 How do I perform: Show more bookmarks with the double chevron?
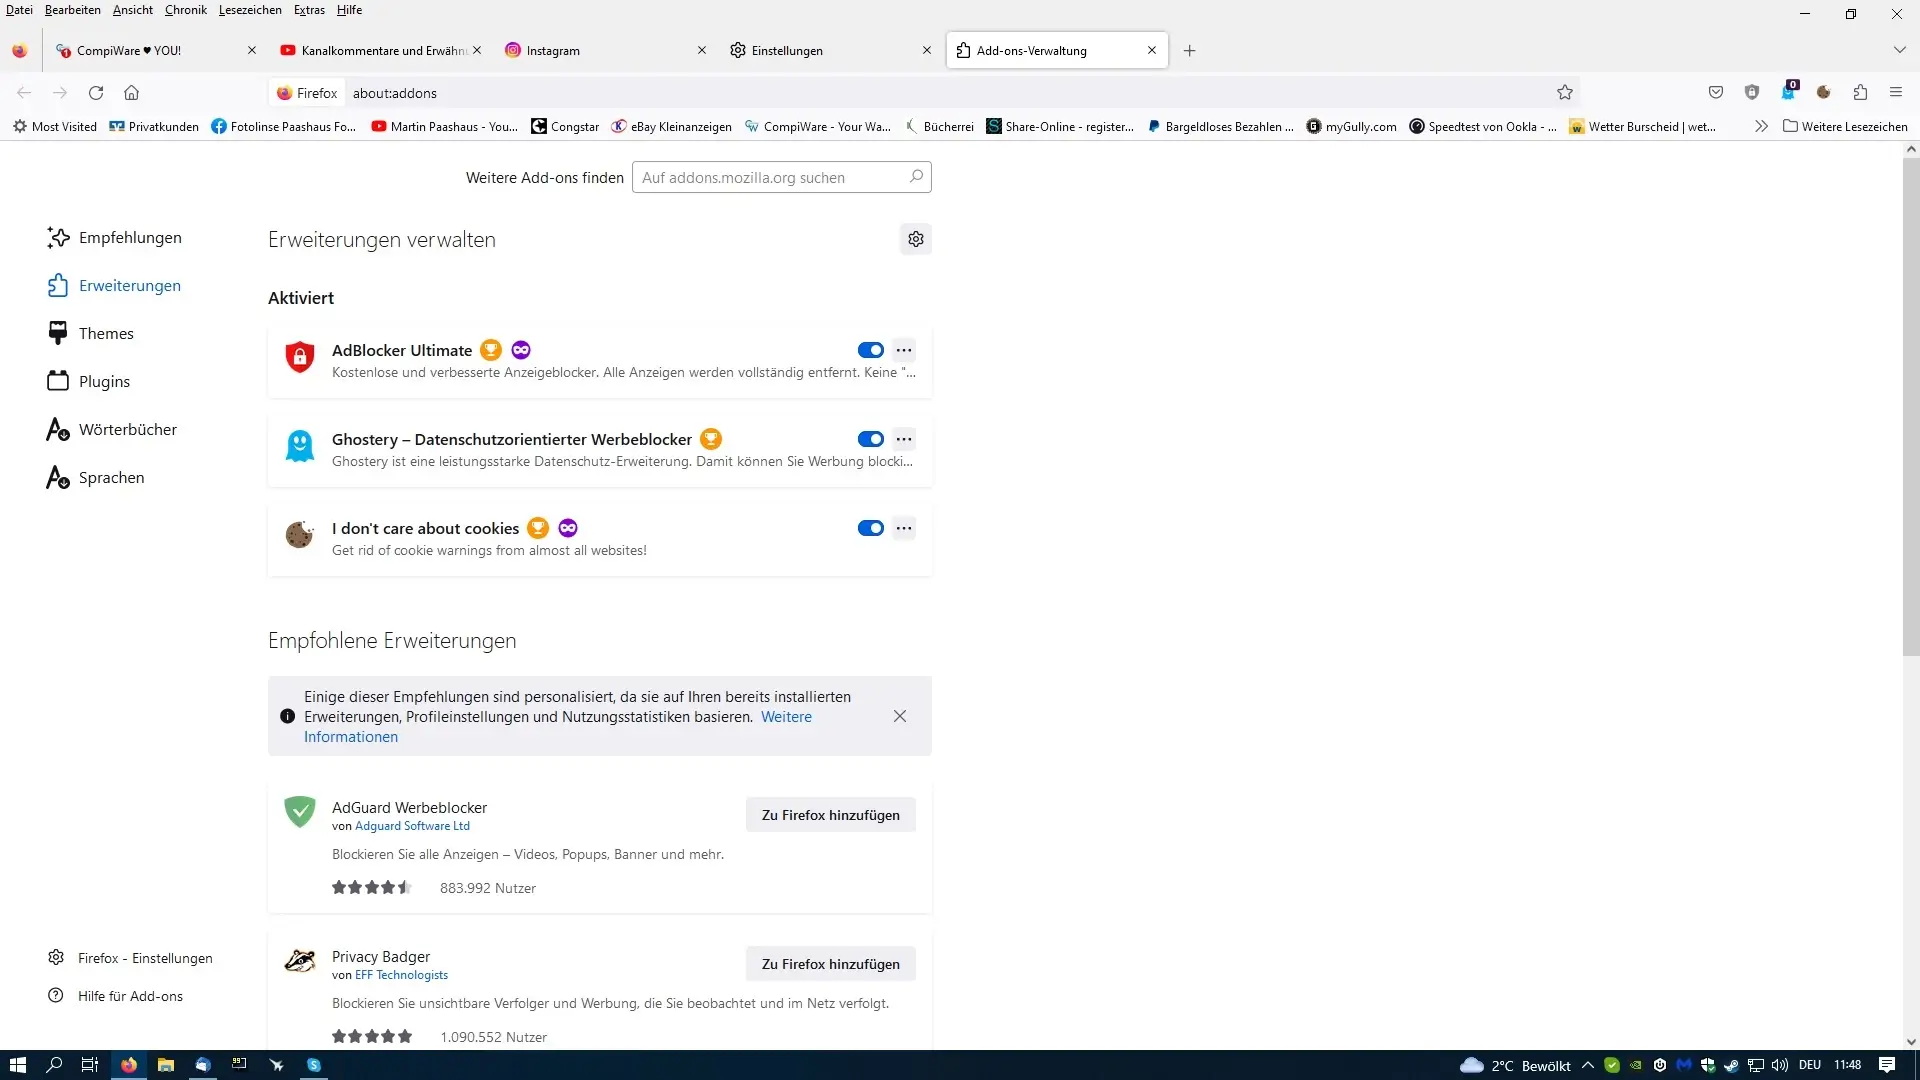pyautogui.click(x=1761, y=126)
